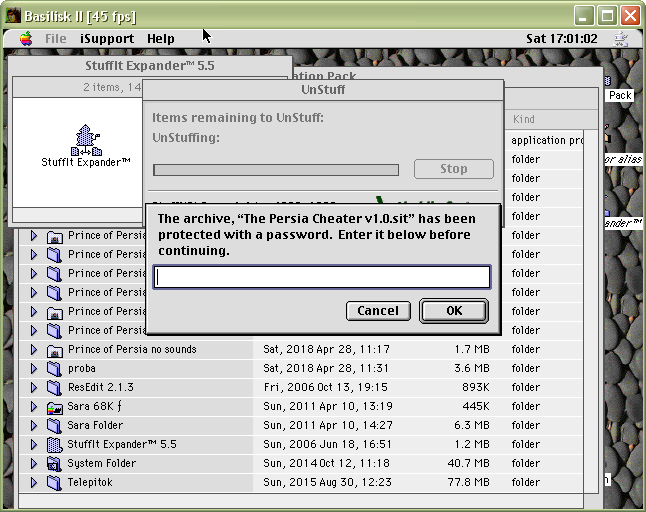Select the ResEdit 2.1.3 folder icon
The width and height of the screenshot is (646, 512).
54,388
